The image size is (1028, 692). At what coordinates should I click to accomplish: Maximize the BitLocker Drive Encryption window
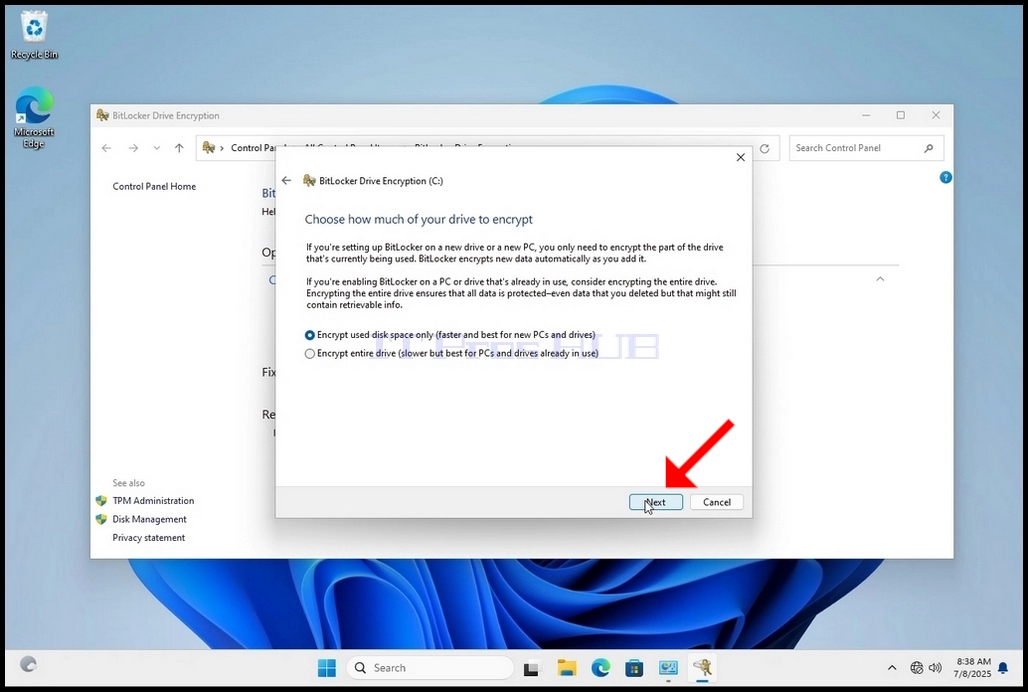click(901, 115)
